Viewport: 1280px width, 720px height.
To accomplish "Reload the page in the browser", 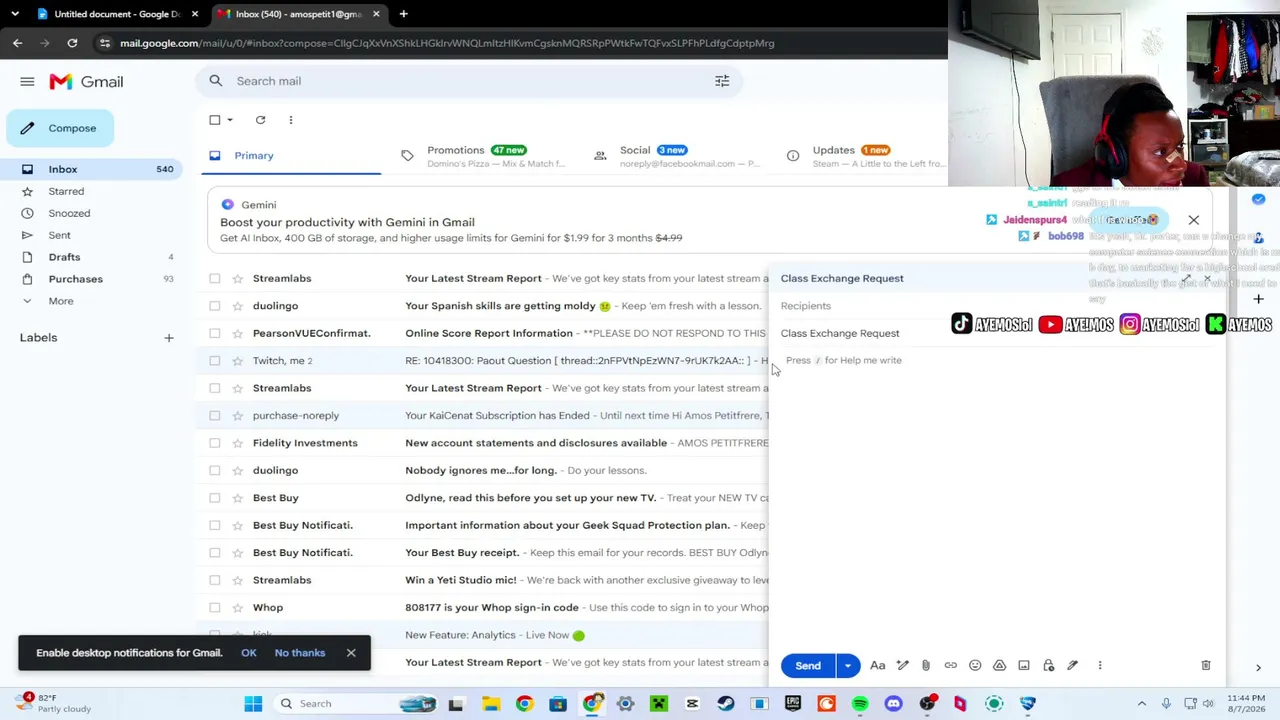I will (x=72, y=43).
